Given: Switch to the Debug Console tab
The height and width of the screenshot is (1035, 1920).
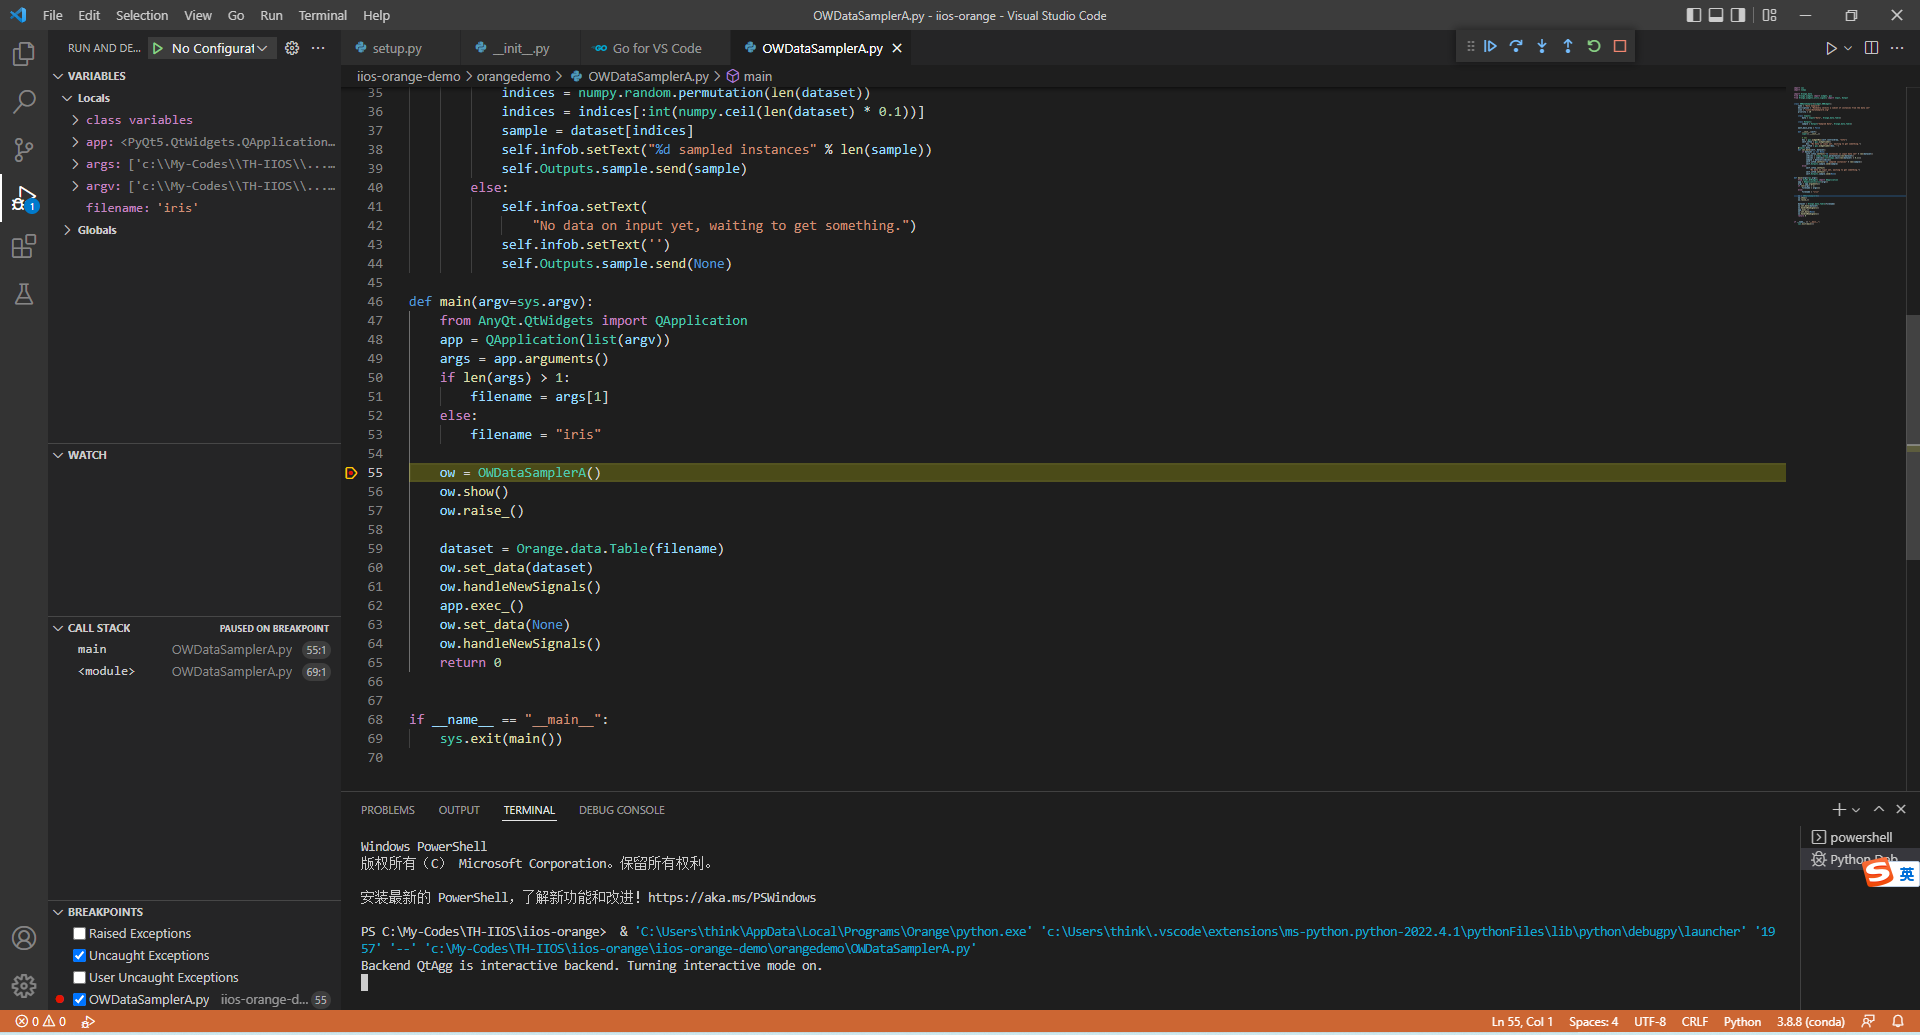Looking at the screenshot, I should pyautogui.click(x=621, y=810).
